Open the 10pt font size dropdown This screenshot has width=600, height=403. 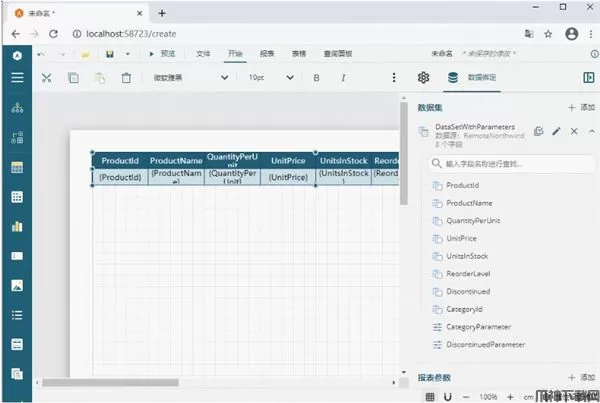point(268,78)
